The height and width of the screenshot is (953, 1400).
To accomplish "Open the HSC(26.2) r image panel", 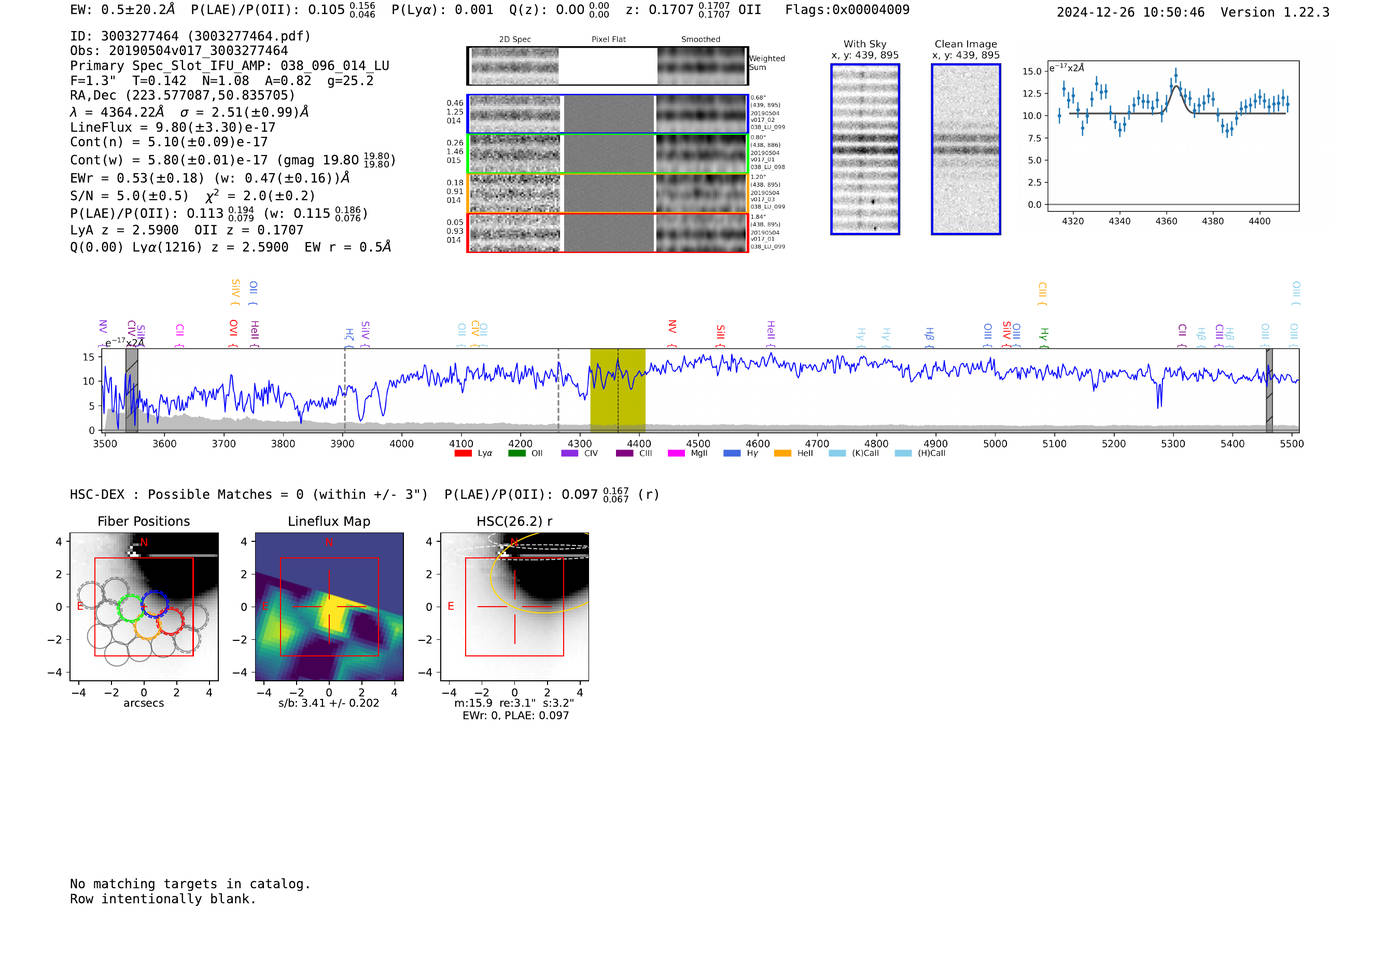I will (x=514, y=606).
